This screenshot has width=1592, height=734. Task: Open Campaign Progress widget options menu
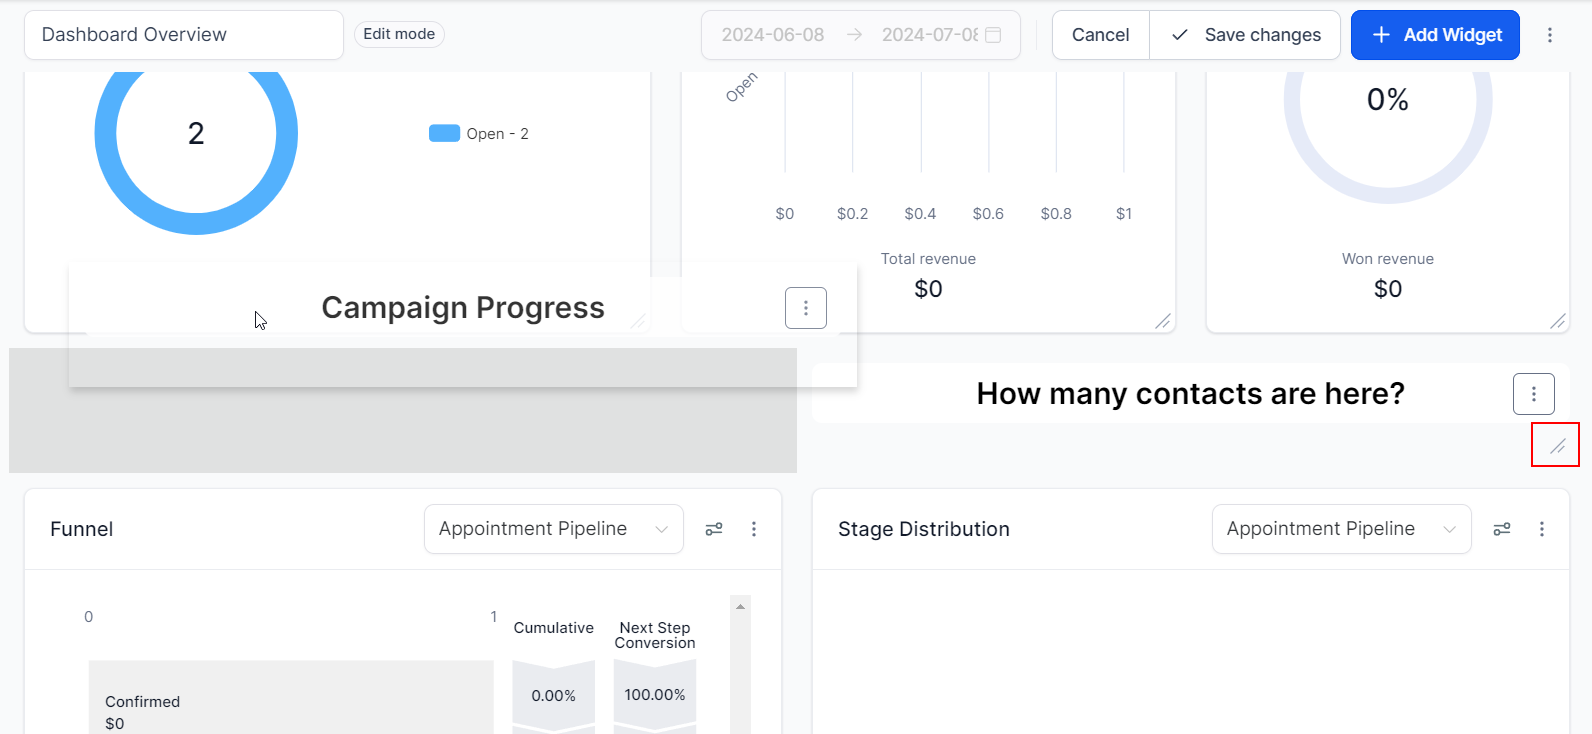tap(805, 308)
